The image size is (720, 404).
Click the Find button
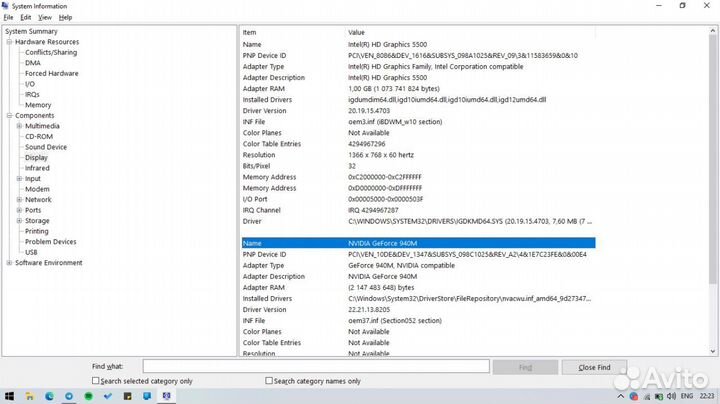point(525,367)
